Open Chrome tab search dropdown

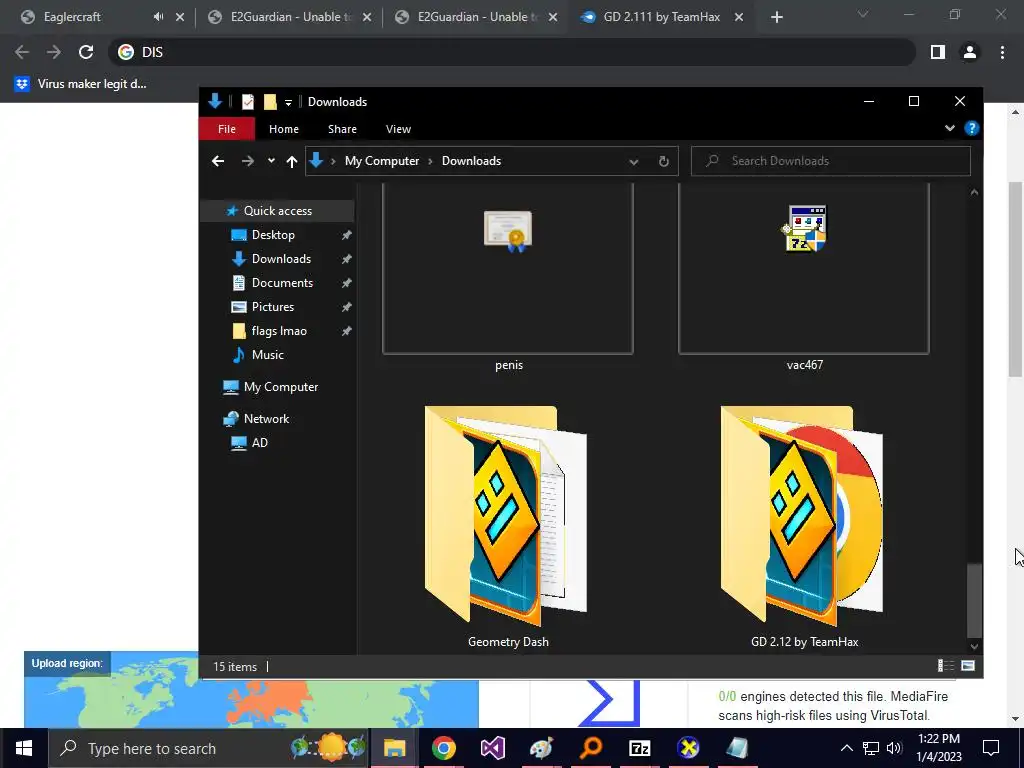click(863, 14)
